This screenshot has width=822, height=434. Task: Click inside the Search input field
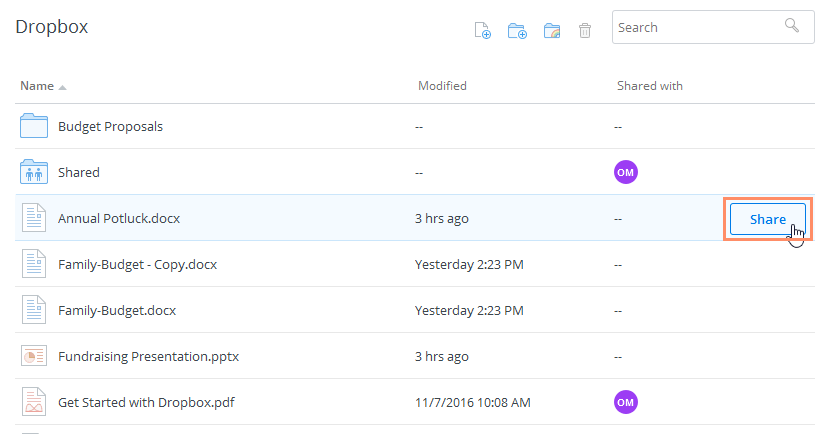[x=695, y=27]
